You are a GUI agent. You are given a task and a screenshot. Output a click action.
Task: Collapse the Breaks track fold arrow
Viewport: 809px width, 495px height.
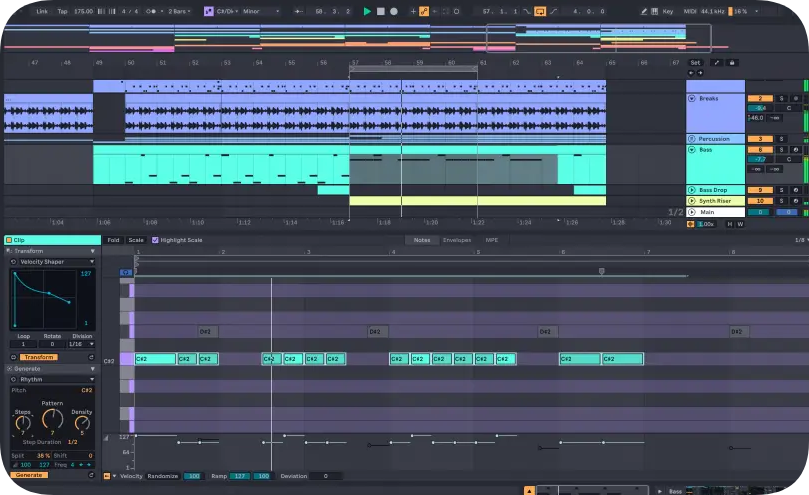(x=692, y=98)
